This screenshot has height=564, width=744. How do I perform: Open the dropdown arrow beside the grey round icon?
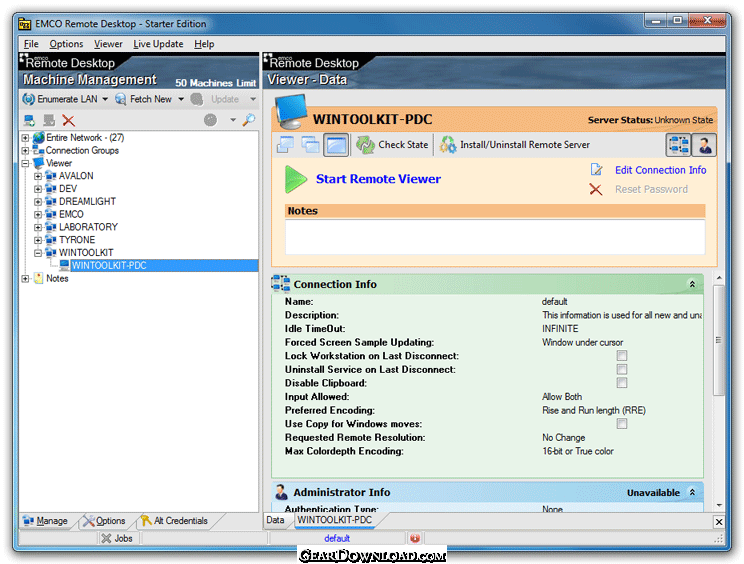coord(233,120)
